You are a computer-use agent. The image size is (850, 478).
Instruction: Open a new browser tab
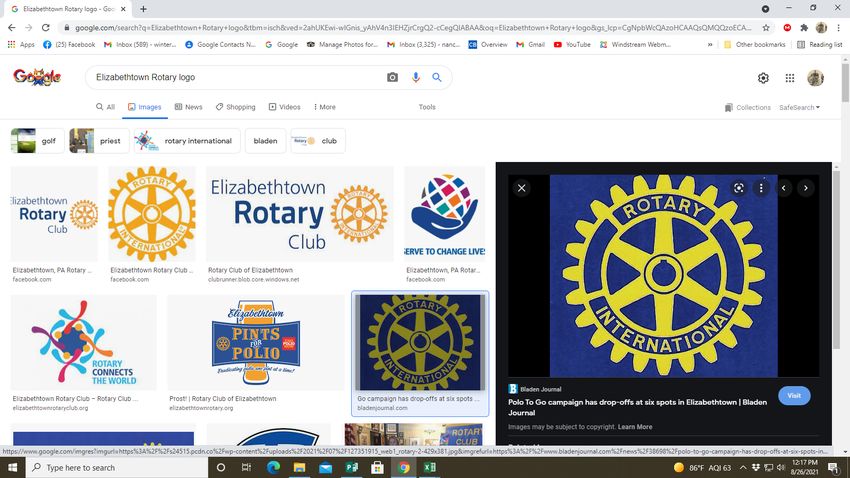click(143, 9)
